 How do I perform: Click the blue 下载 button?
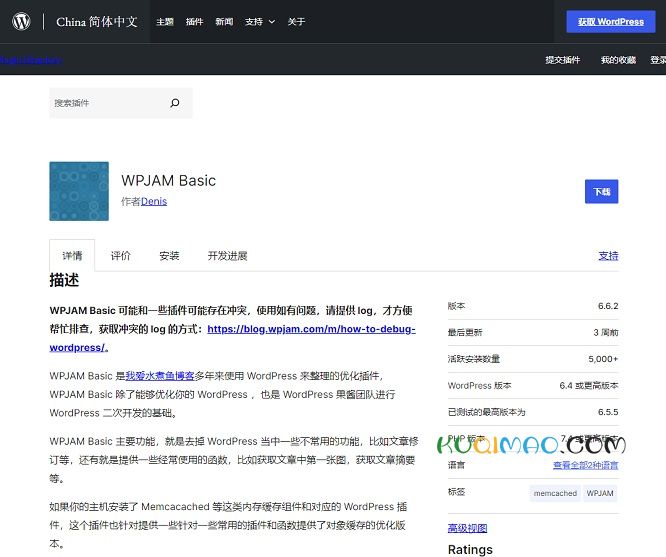coord(601,192)
